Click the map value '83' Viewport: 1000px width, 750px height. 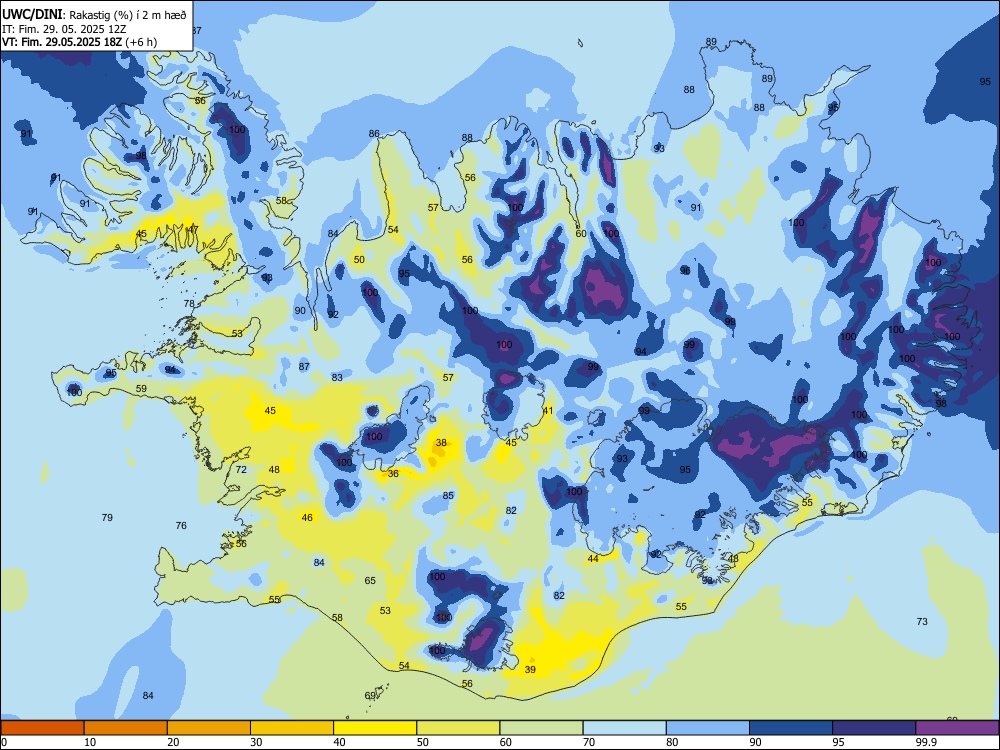coord(337,378)
